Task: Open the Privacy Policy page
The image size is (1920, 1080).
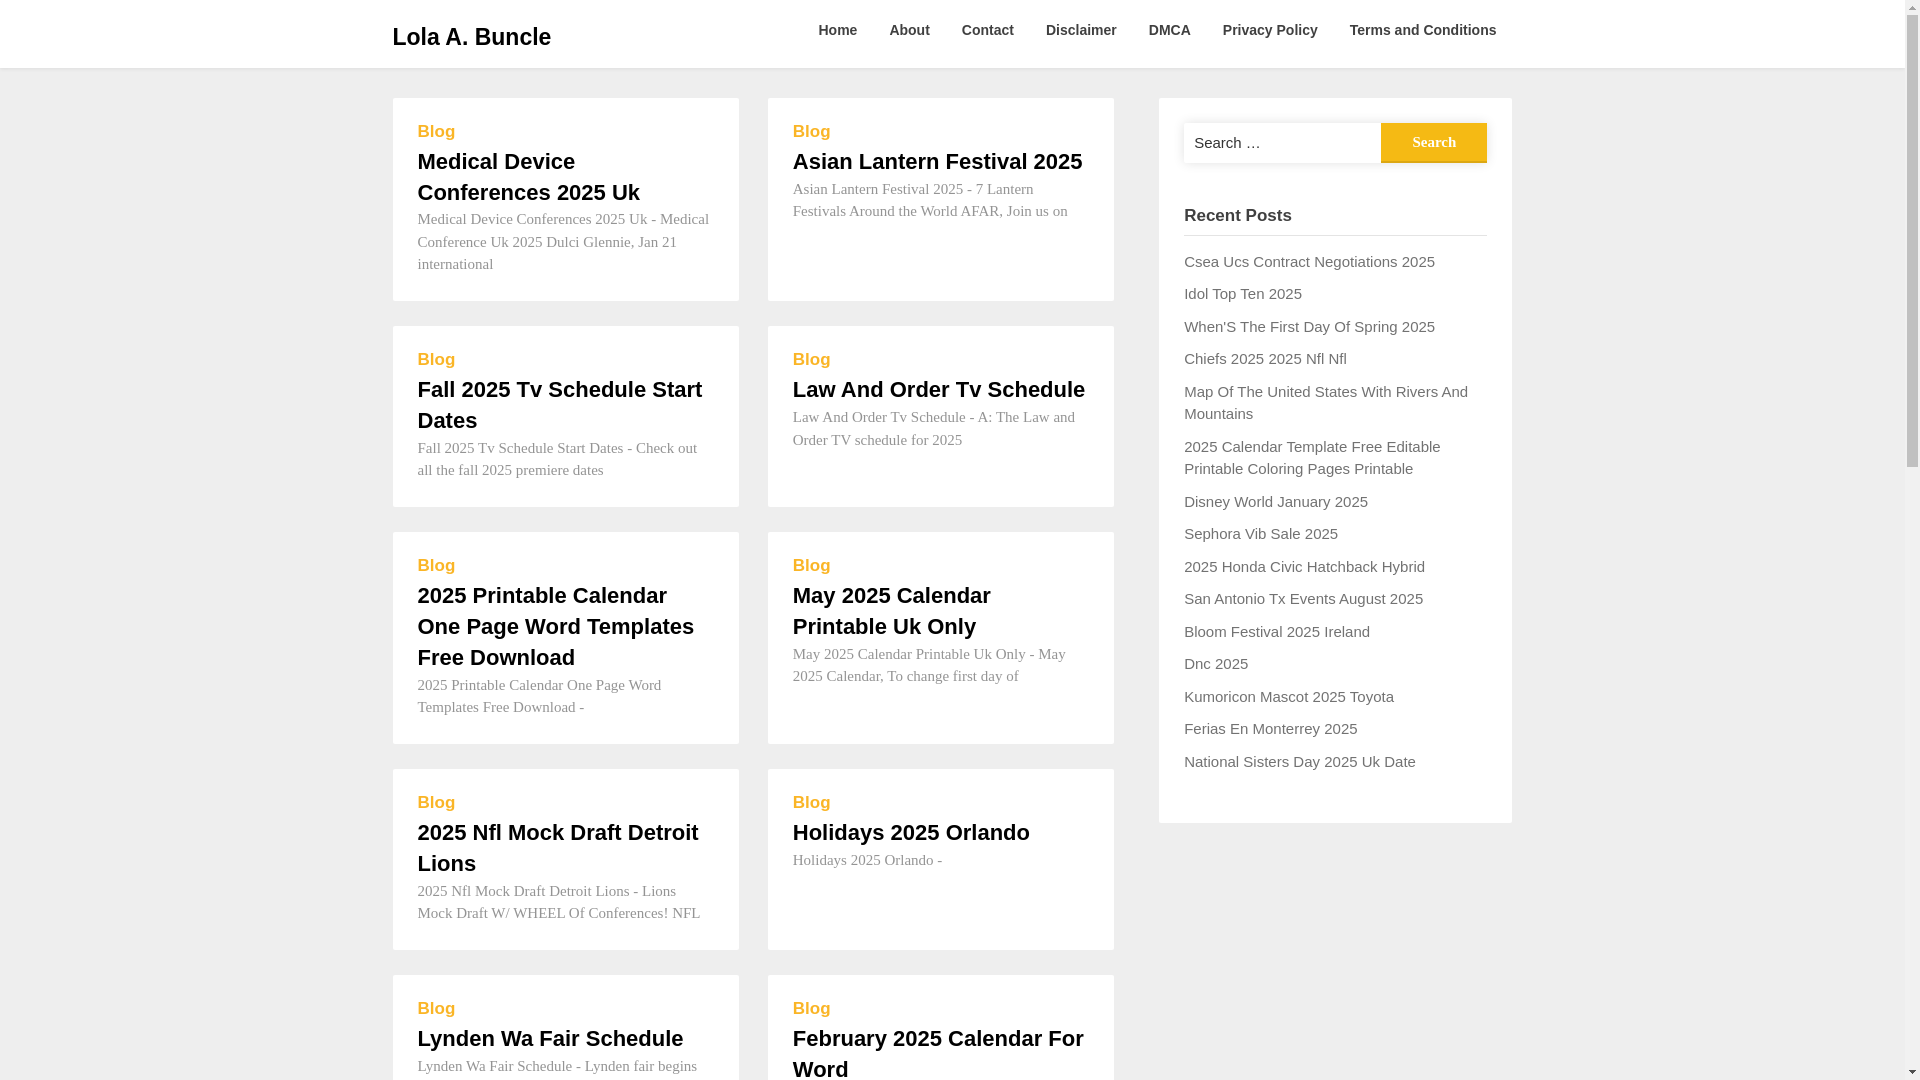Action: 1270,30
